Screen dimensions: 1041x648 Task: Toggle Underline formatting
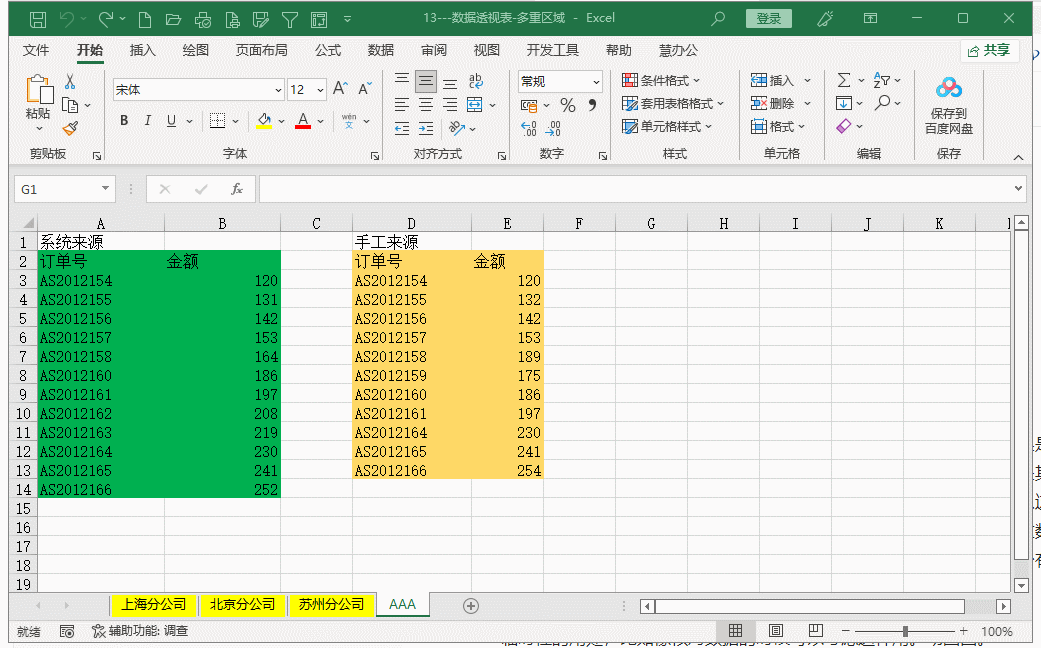point(171,120)
